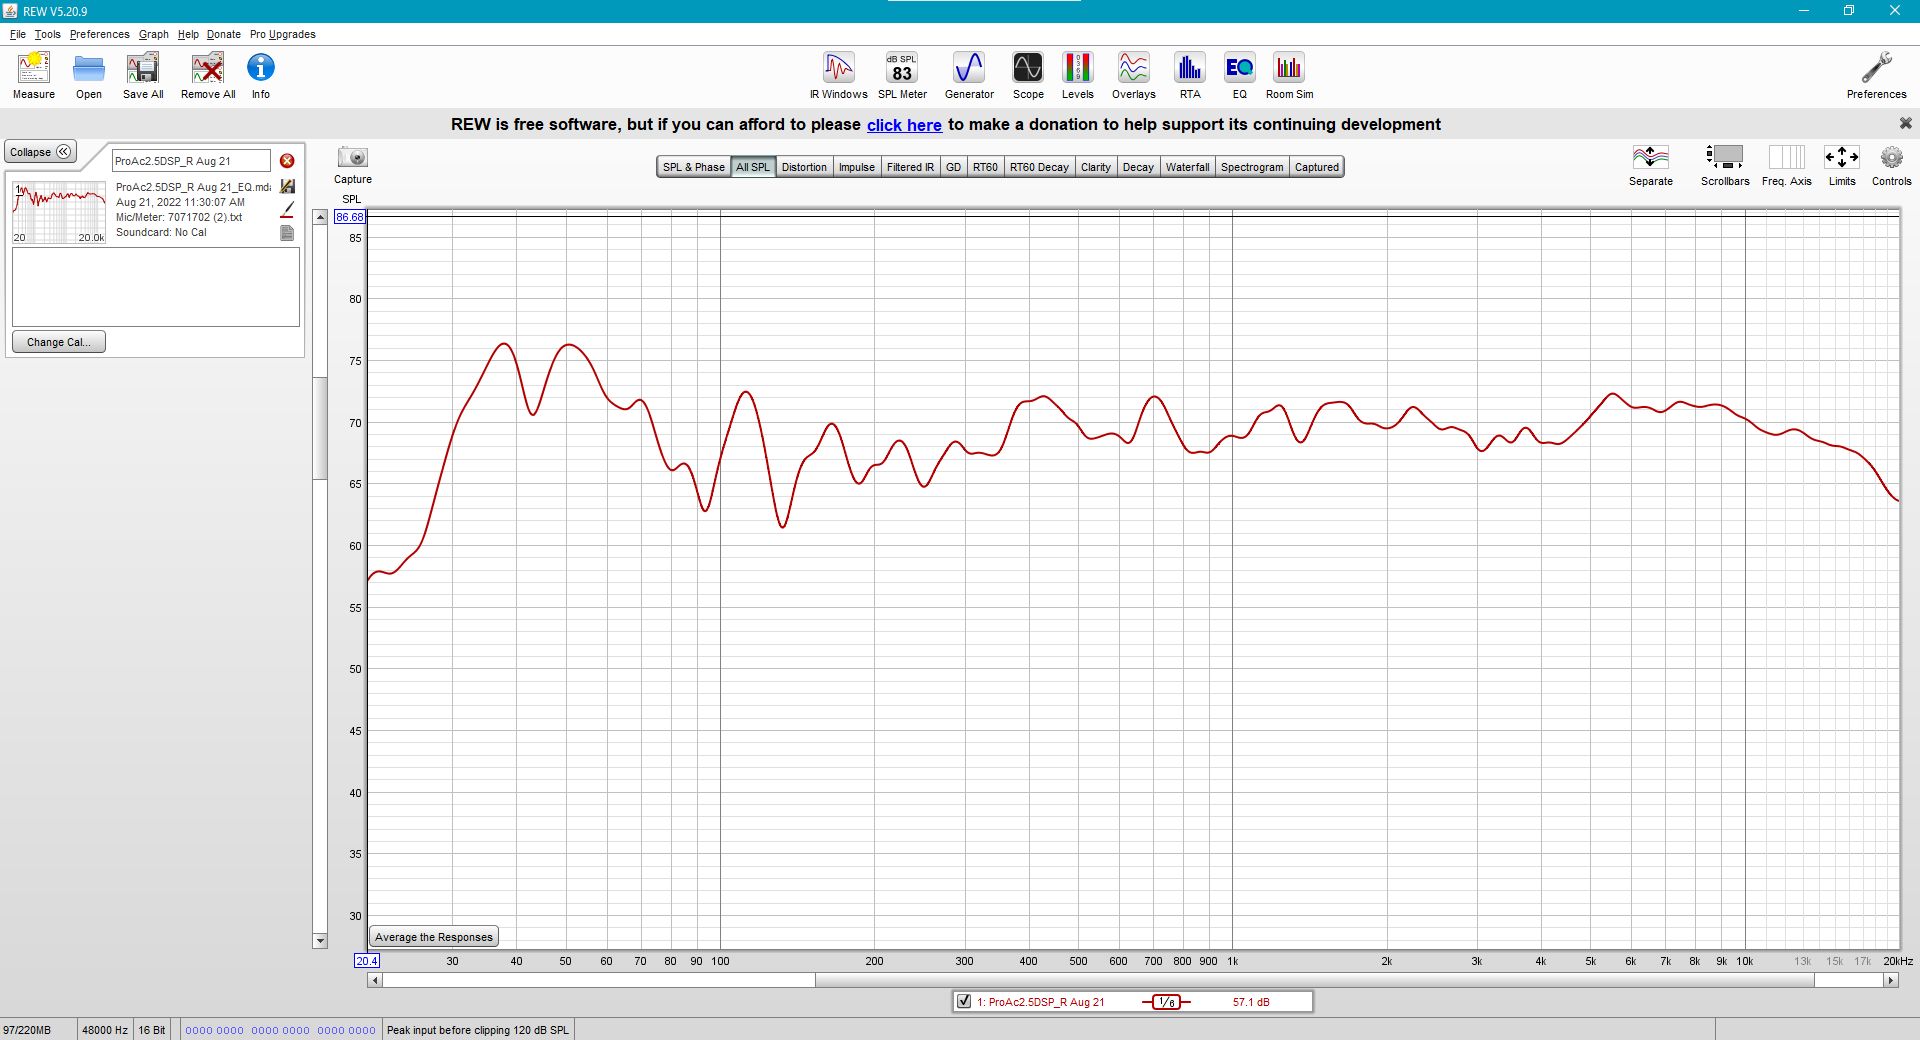Image resolution: width=1920 pixels, height=1040 pixels.
Task: Open the Pro Upgrades menu
Action: (282, 34)
